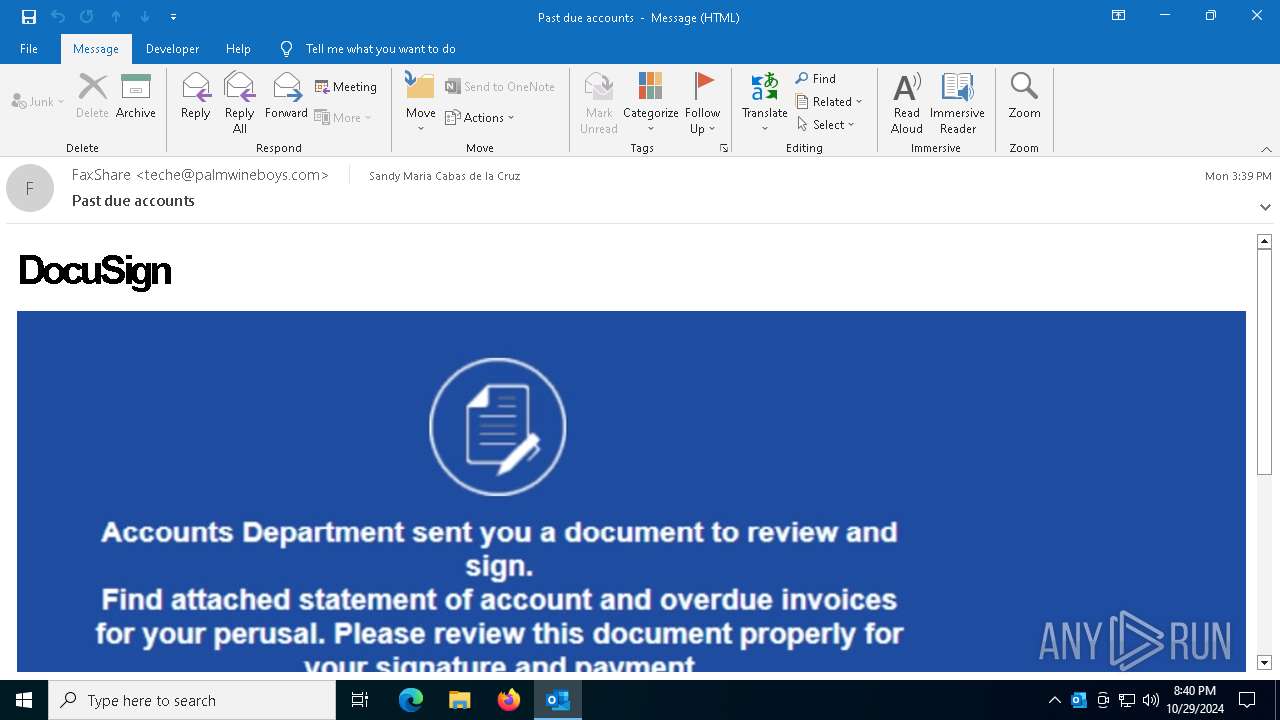This screenshot has width=1280, height=720.
Task: Launch the Tags dialog box
Action: tap(724, 148)
